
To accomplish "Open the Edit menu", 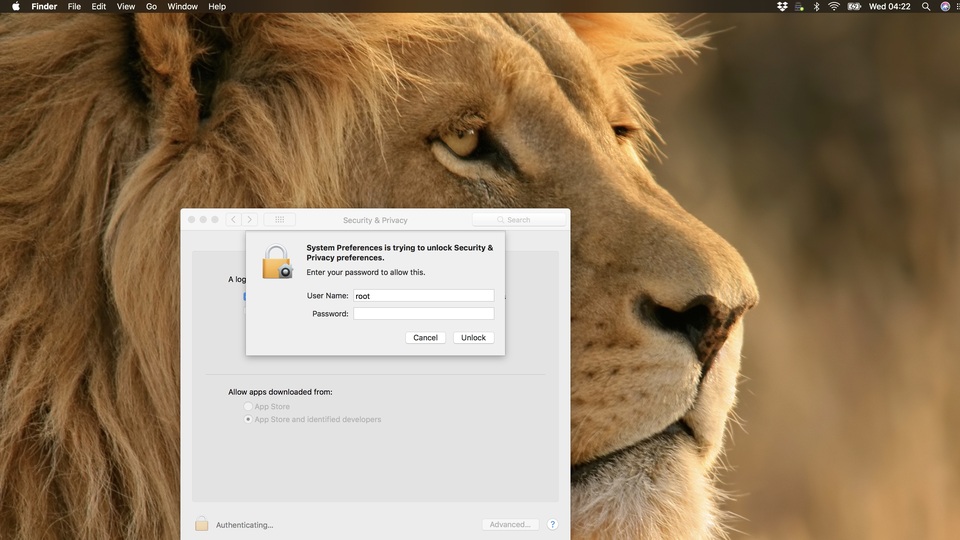I will point(99,7).
